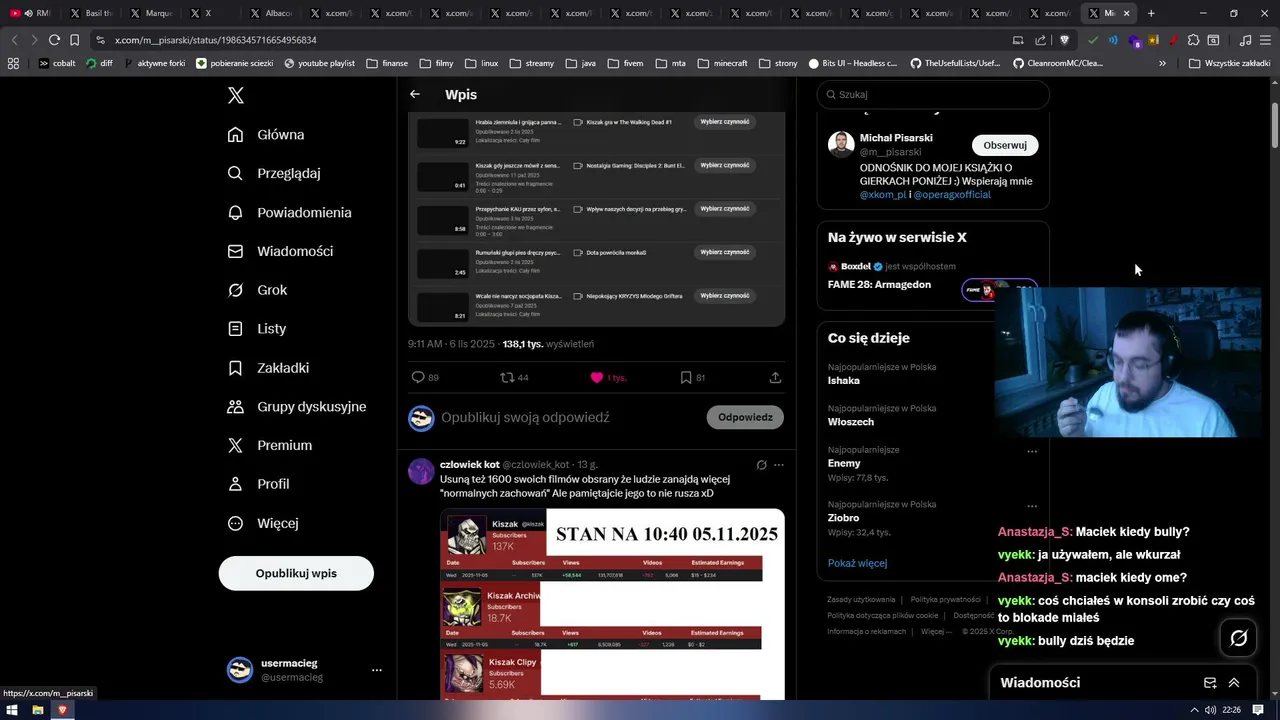The image size is (1280, 720).
Task: Show hidden bookmarks with the overflow chevron
Action: (1162, 63)
